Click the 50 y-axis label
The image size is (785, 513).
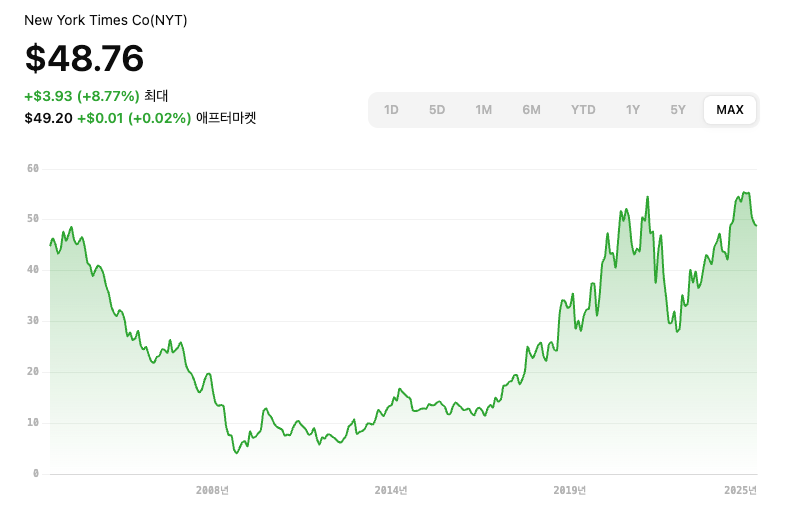click(33, 219)
